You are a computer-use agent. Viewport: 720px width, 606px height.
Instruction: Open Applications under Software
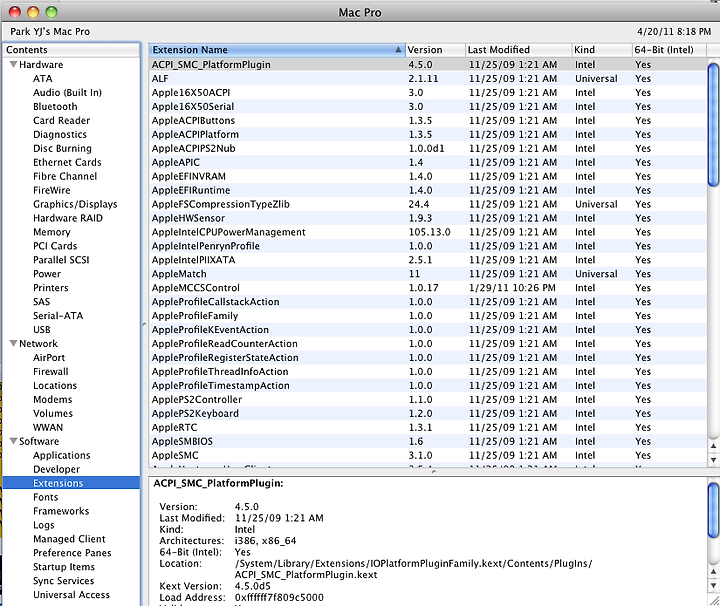(x=62, y=455)
